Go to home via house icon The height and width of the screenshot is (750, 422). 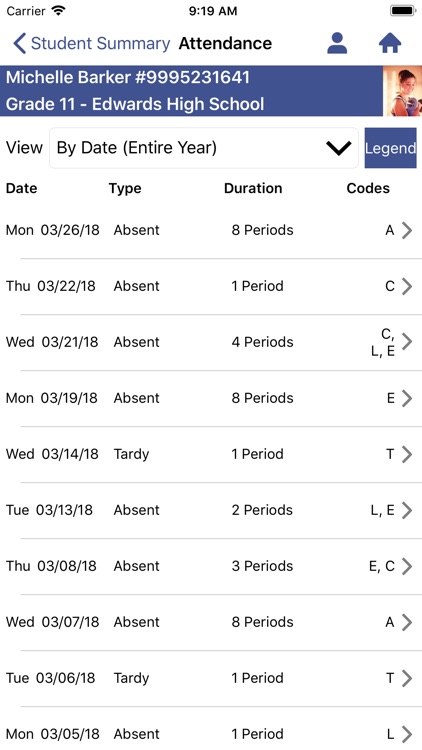[390, 44]
